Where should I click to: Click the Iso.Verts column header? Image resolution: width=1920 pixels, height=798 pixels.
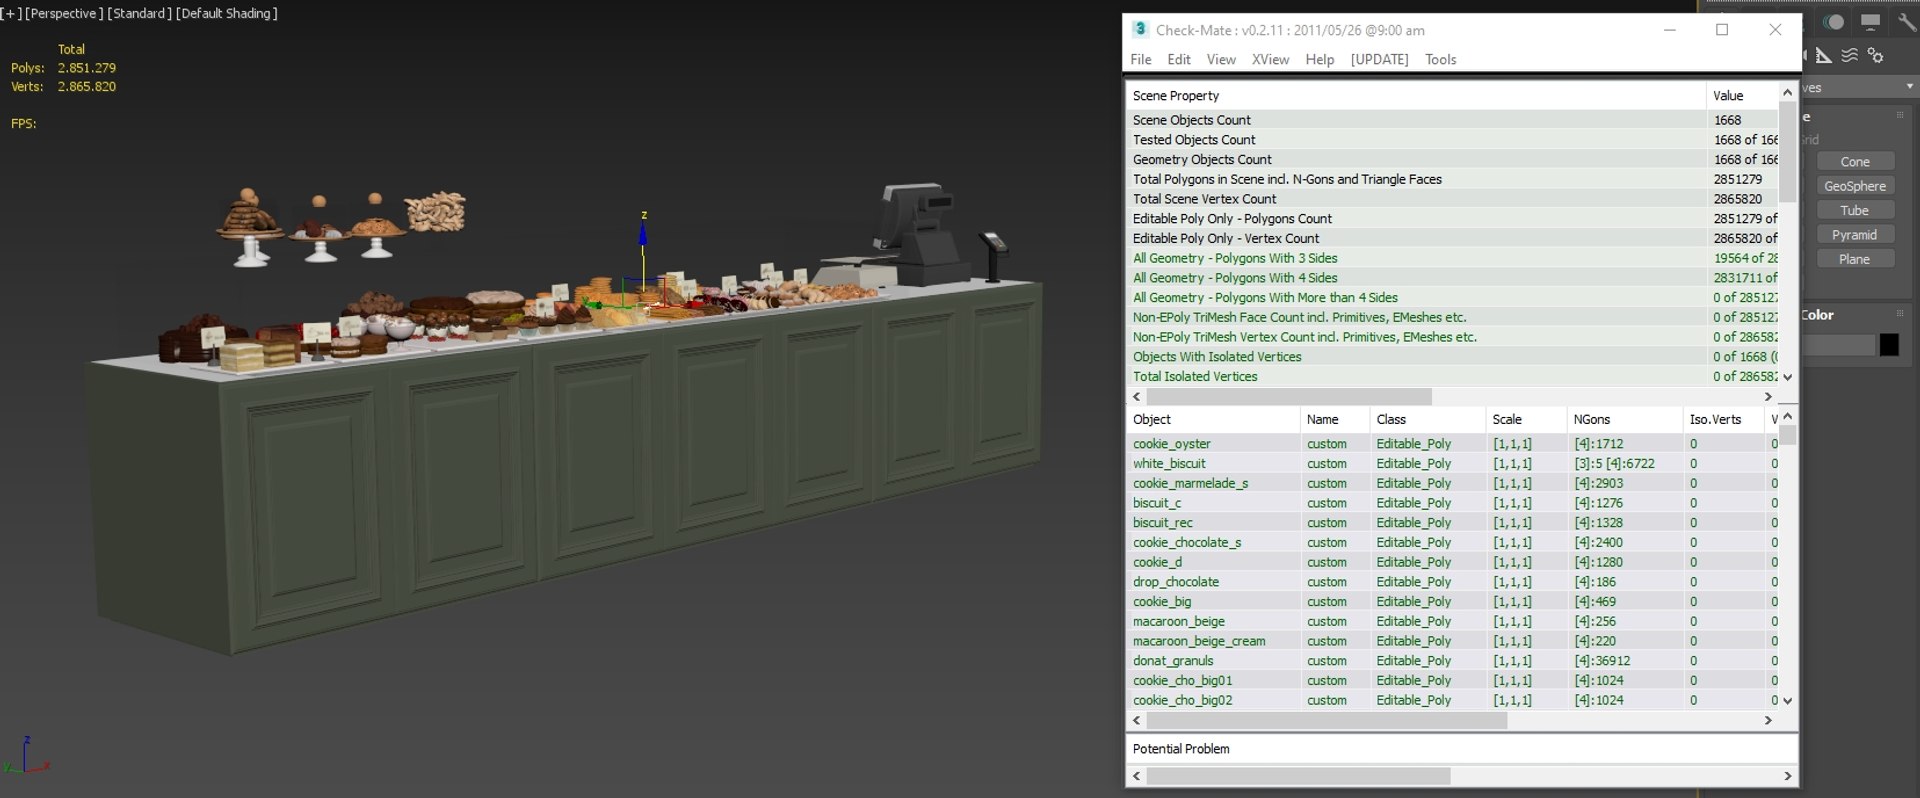click(x=1722, y=420)
